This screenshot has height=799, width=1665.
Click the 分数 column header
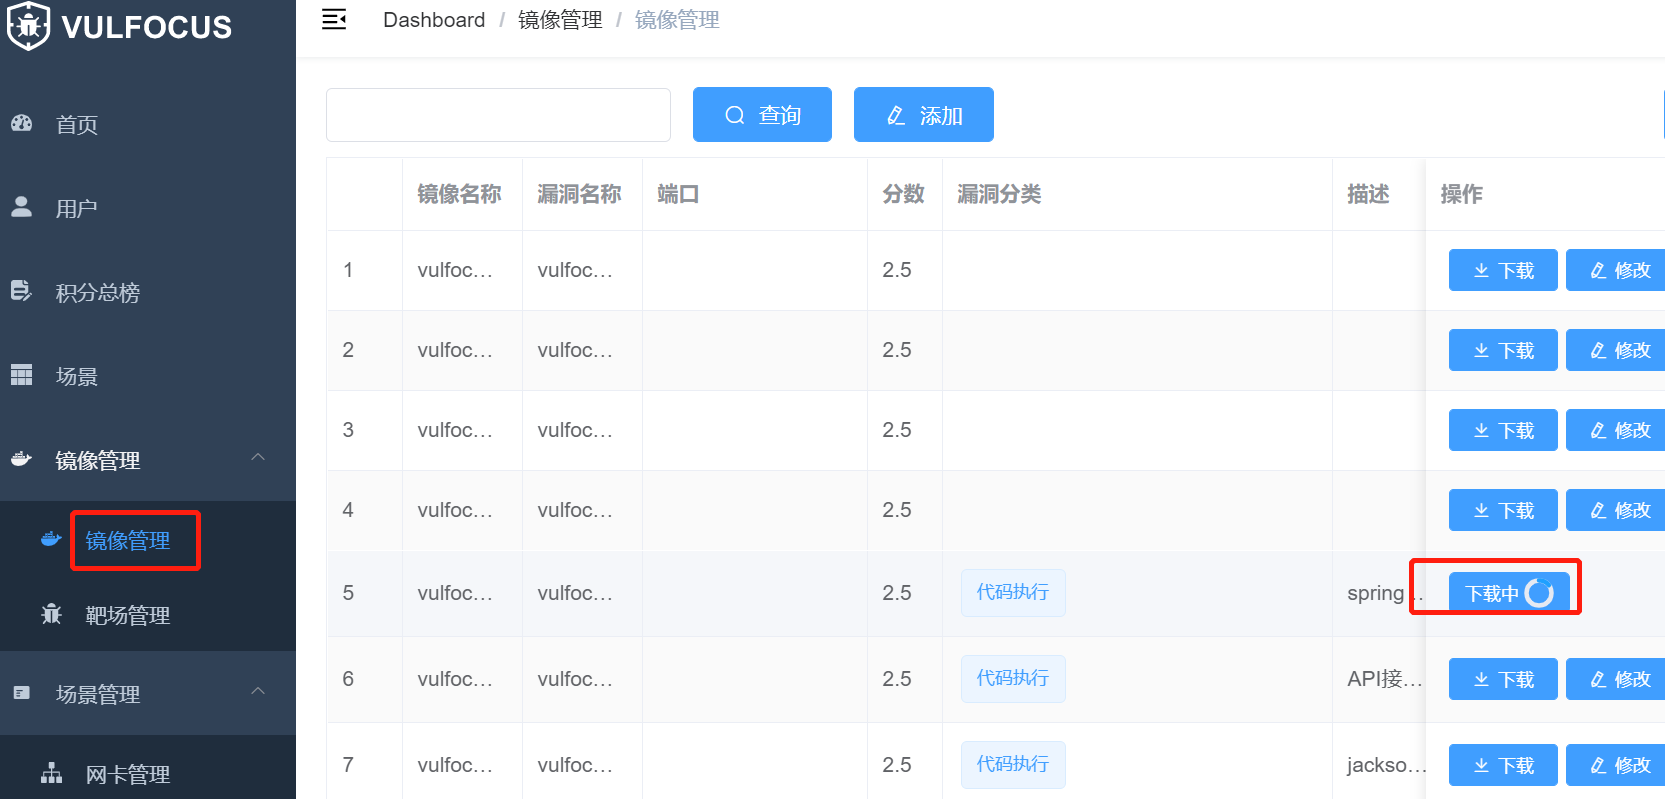point(903,194)
